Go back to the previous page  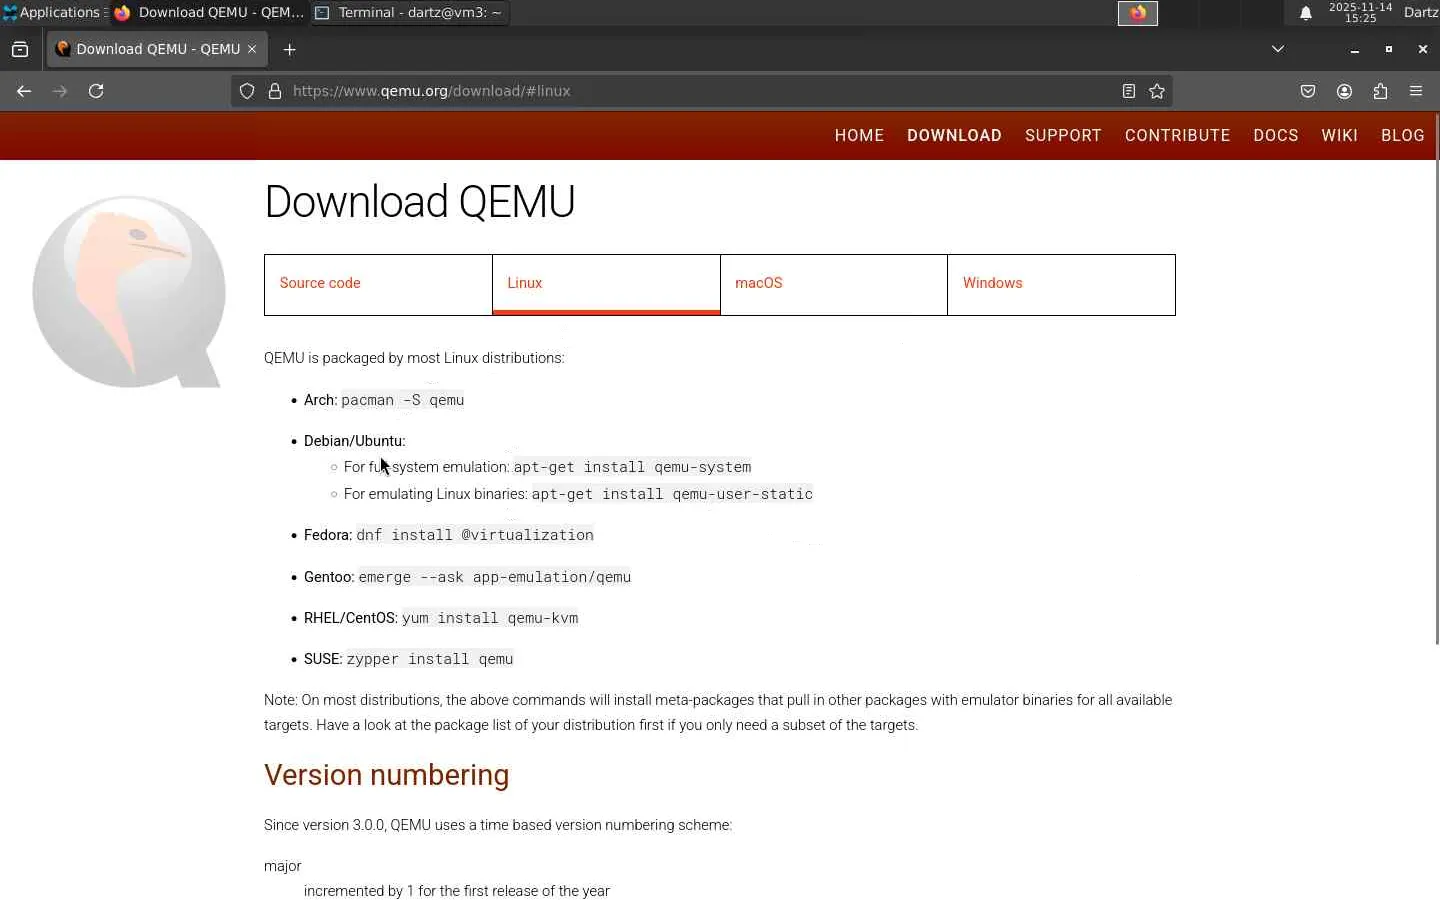point(24,91)
